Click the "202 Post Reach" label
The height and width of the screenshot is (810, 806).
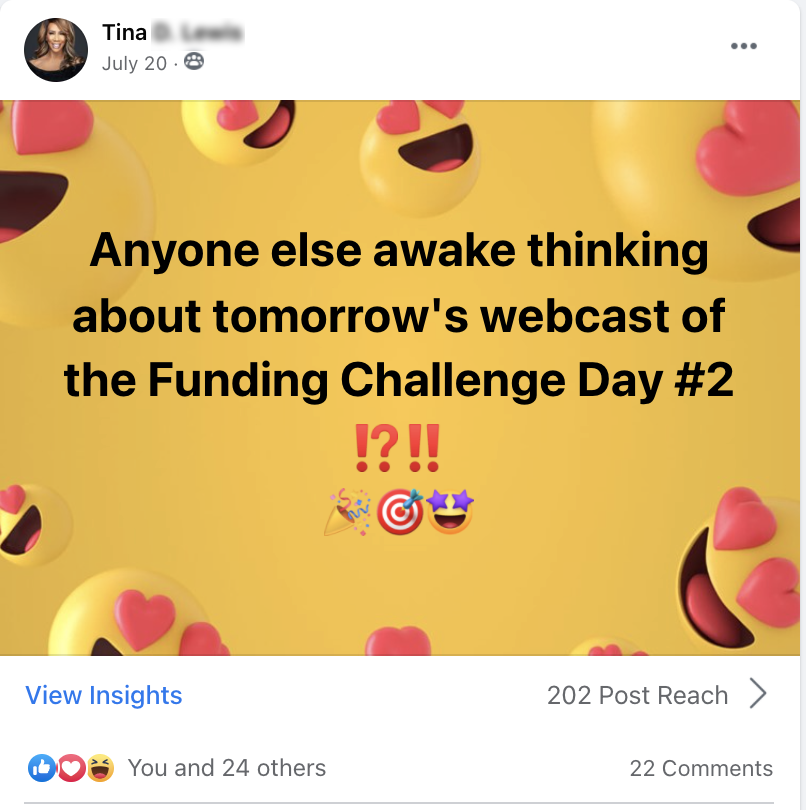[637, 696]
